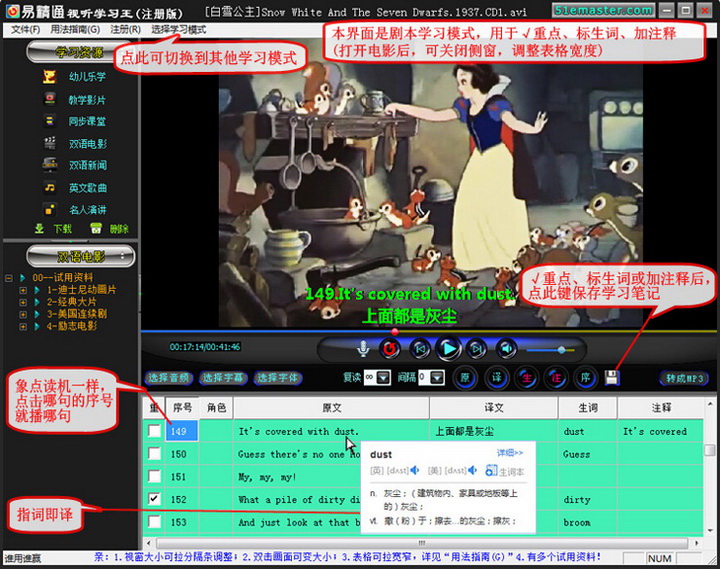Toggle the red 生 new-words button
This screenshot has height=569, width=720.
pos(526,377)
